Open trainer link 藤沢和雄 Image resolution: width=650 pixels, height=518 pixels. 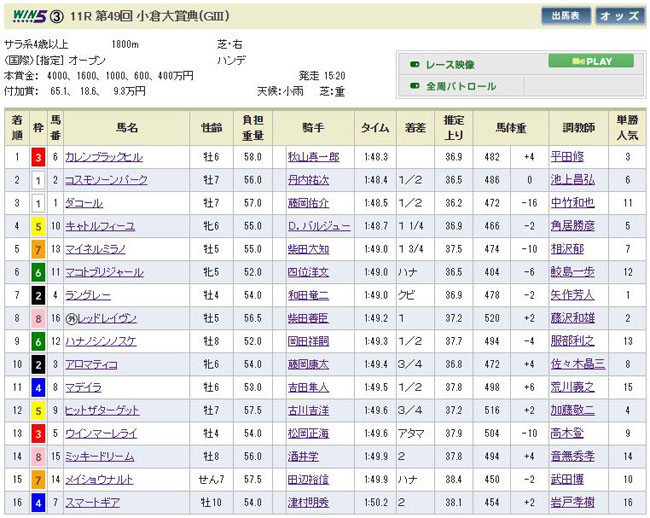572,318
